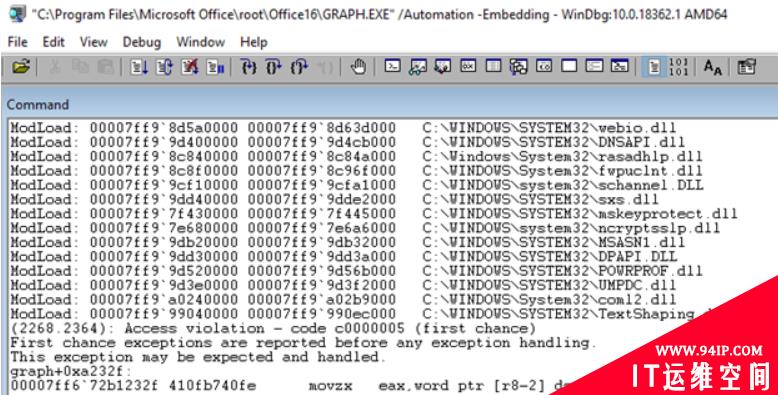
Task: Open the Memory window icon
Action: click(493, 66)
